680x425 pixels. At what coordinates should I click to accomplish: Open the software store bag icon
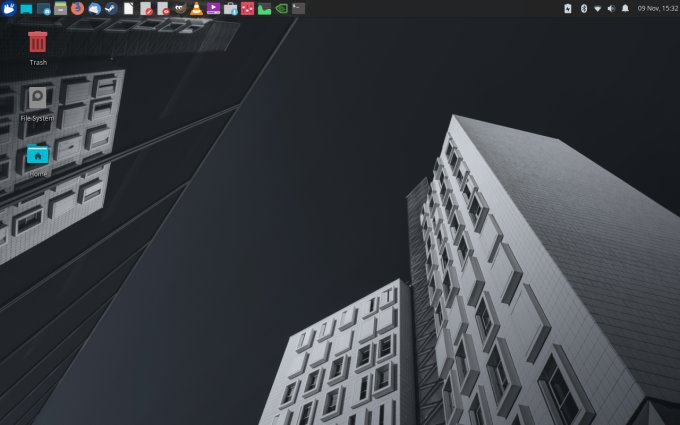pos(230,8)
